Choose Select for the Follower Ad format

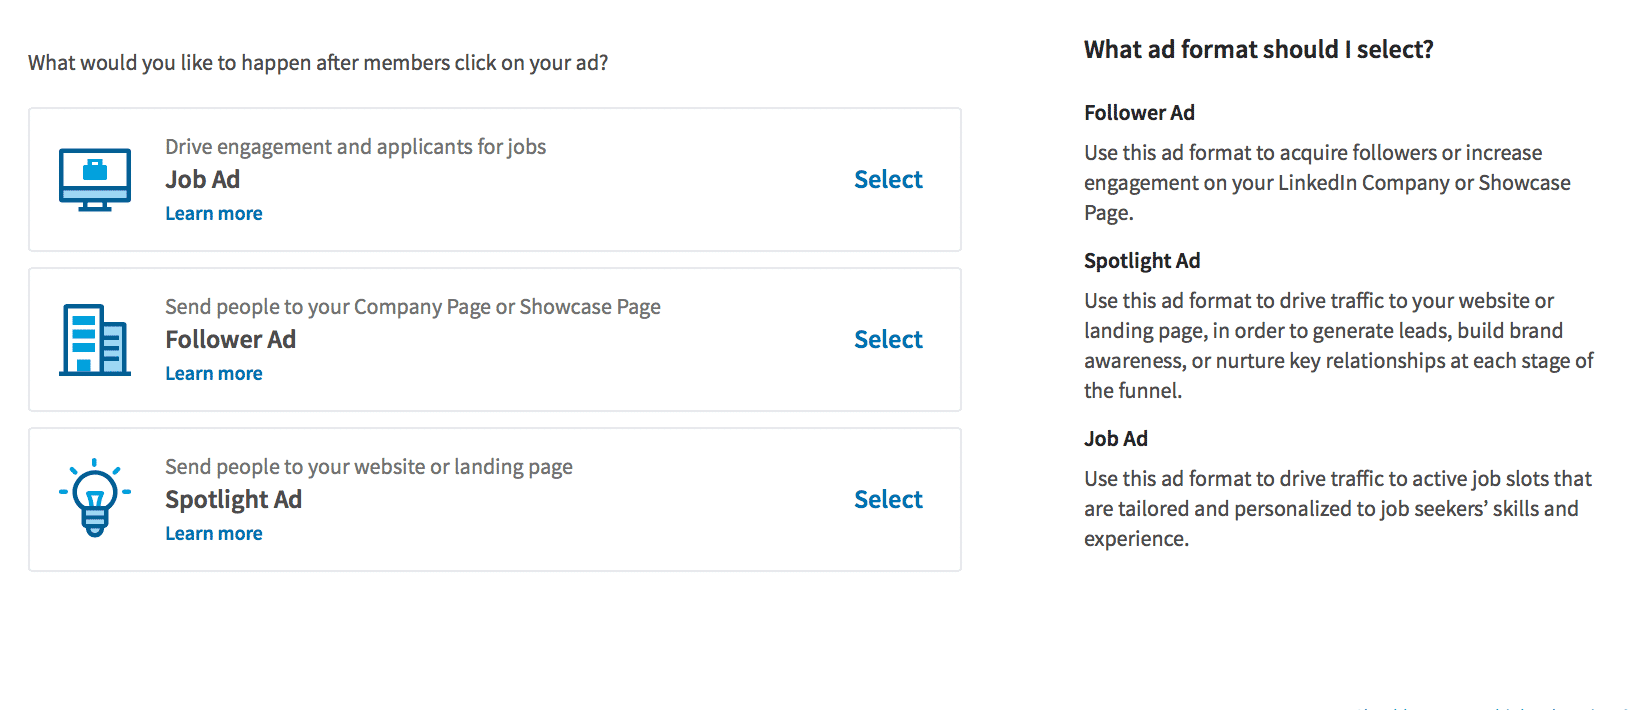[888, 339]
